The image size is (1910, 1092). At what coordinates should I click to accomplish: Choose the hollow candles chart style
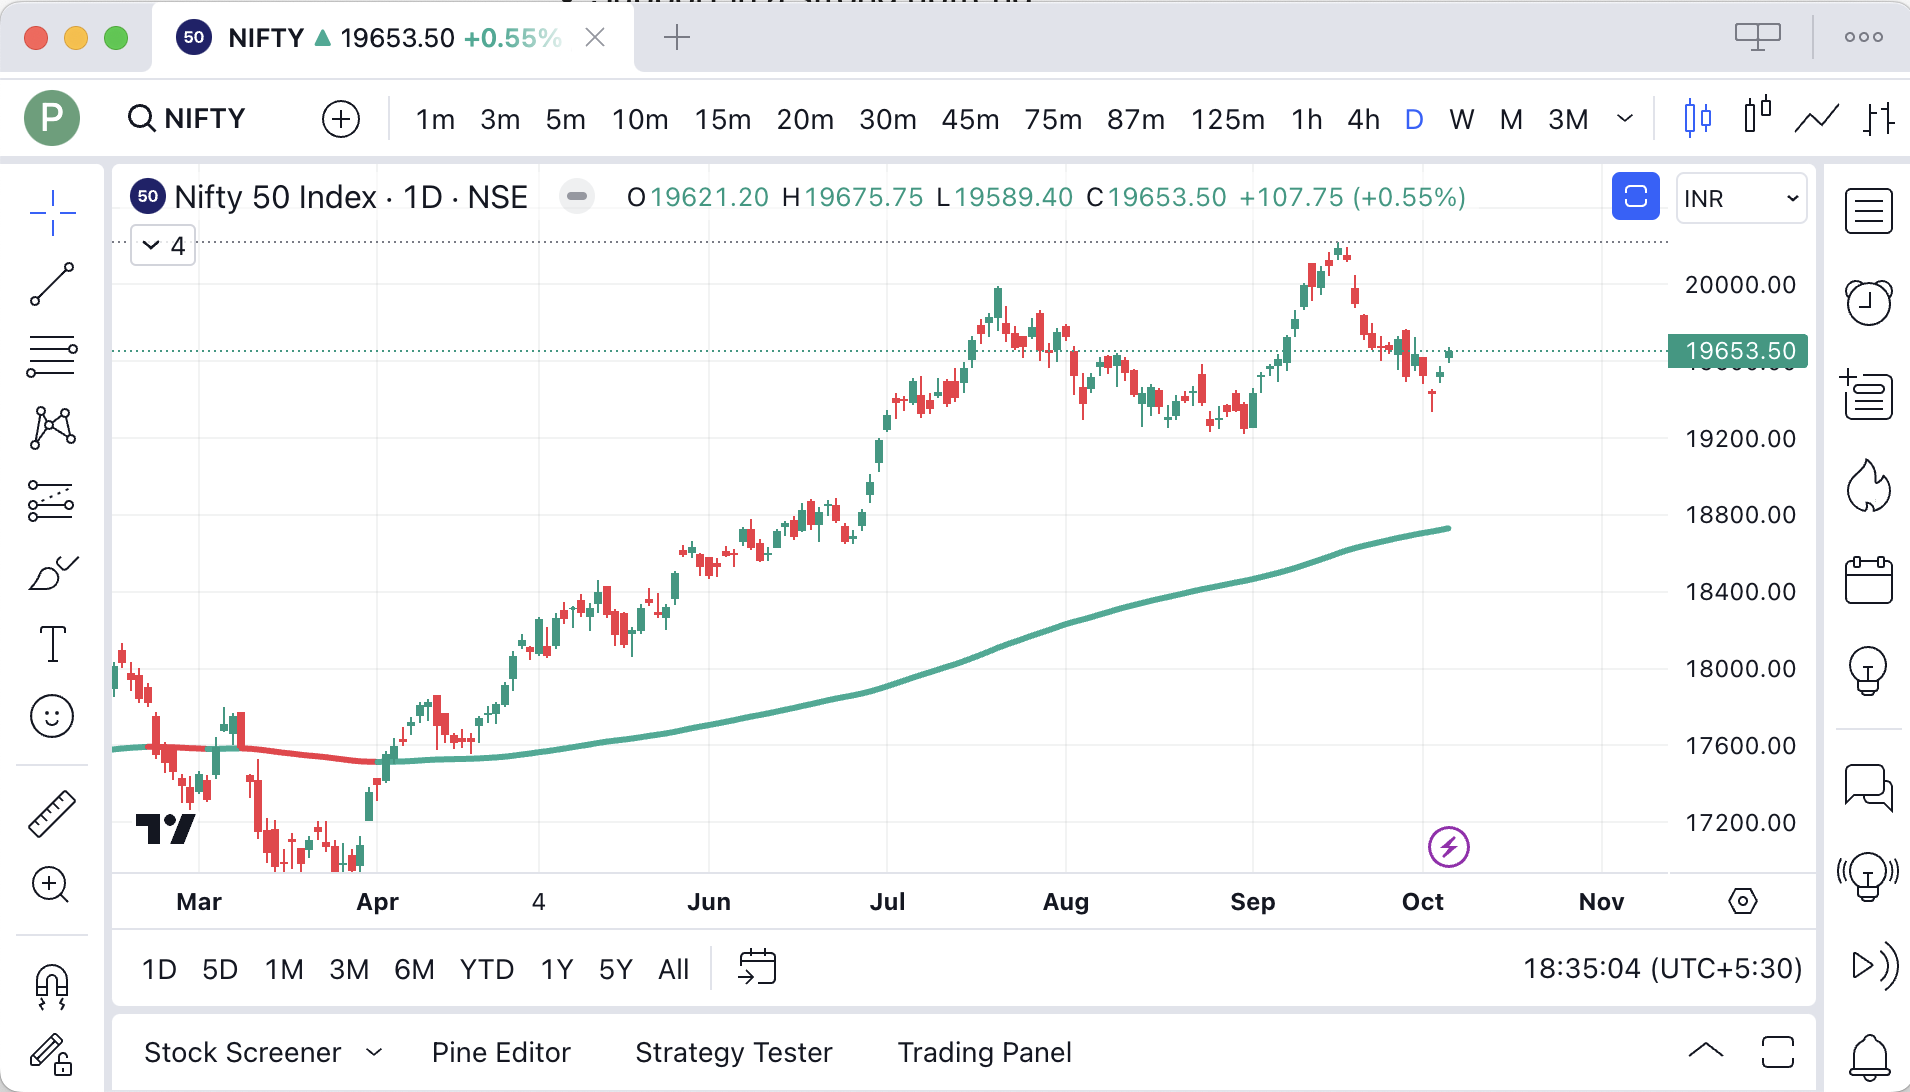1757,116
